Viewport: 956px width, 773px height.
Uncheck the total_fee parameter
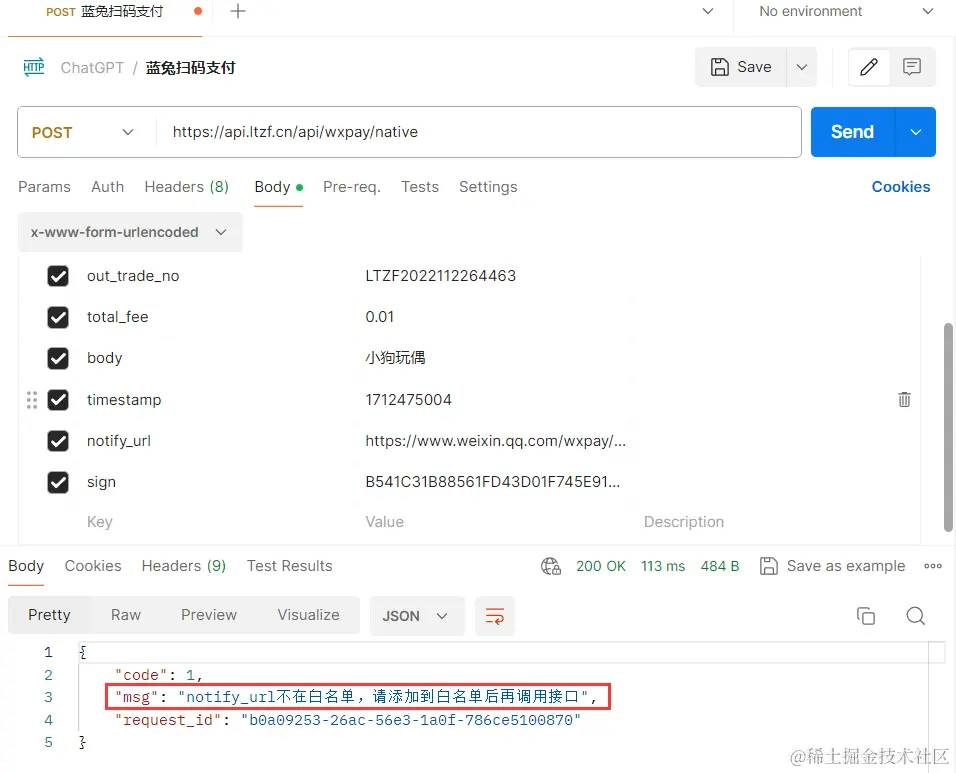[x=58, y=317]
